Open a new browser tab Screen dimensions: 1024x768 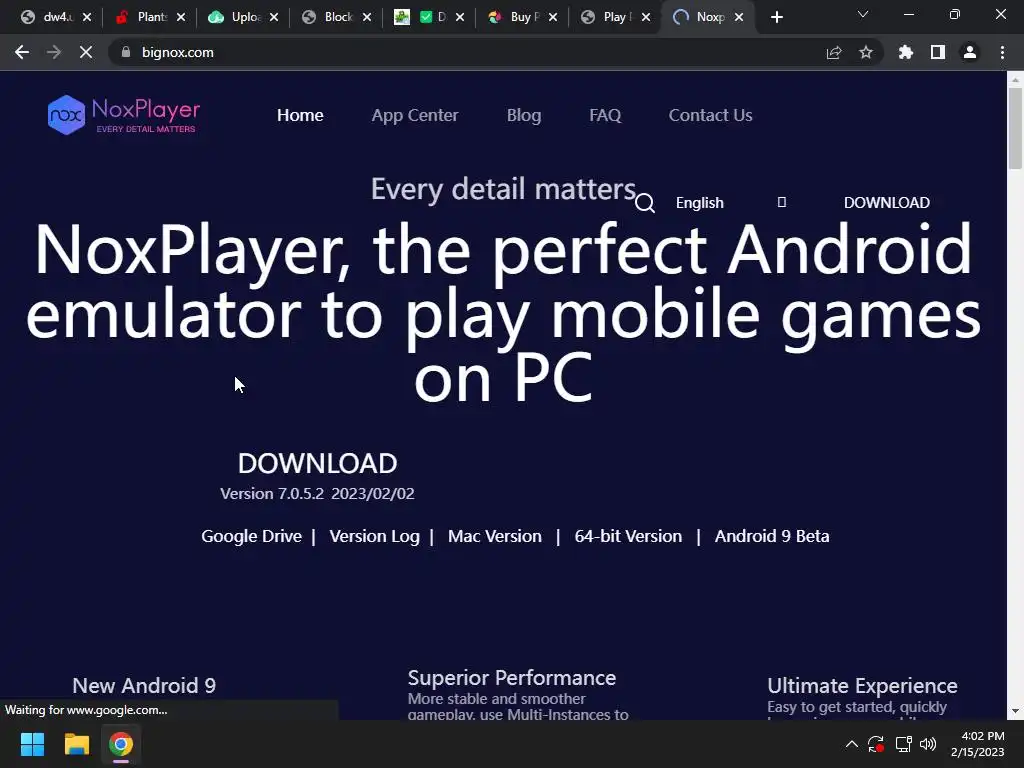click(776, 17)
